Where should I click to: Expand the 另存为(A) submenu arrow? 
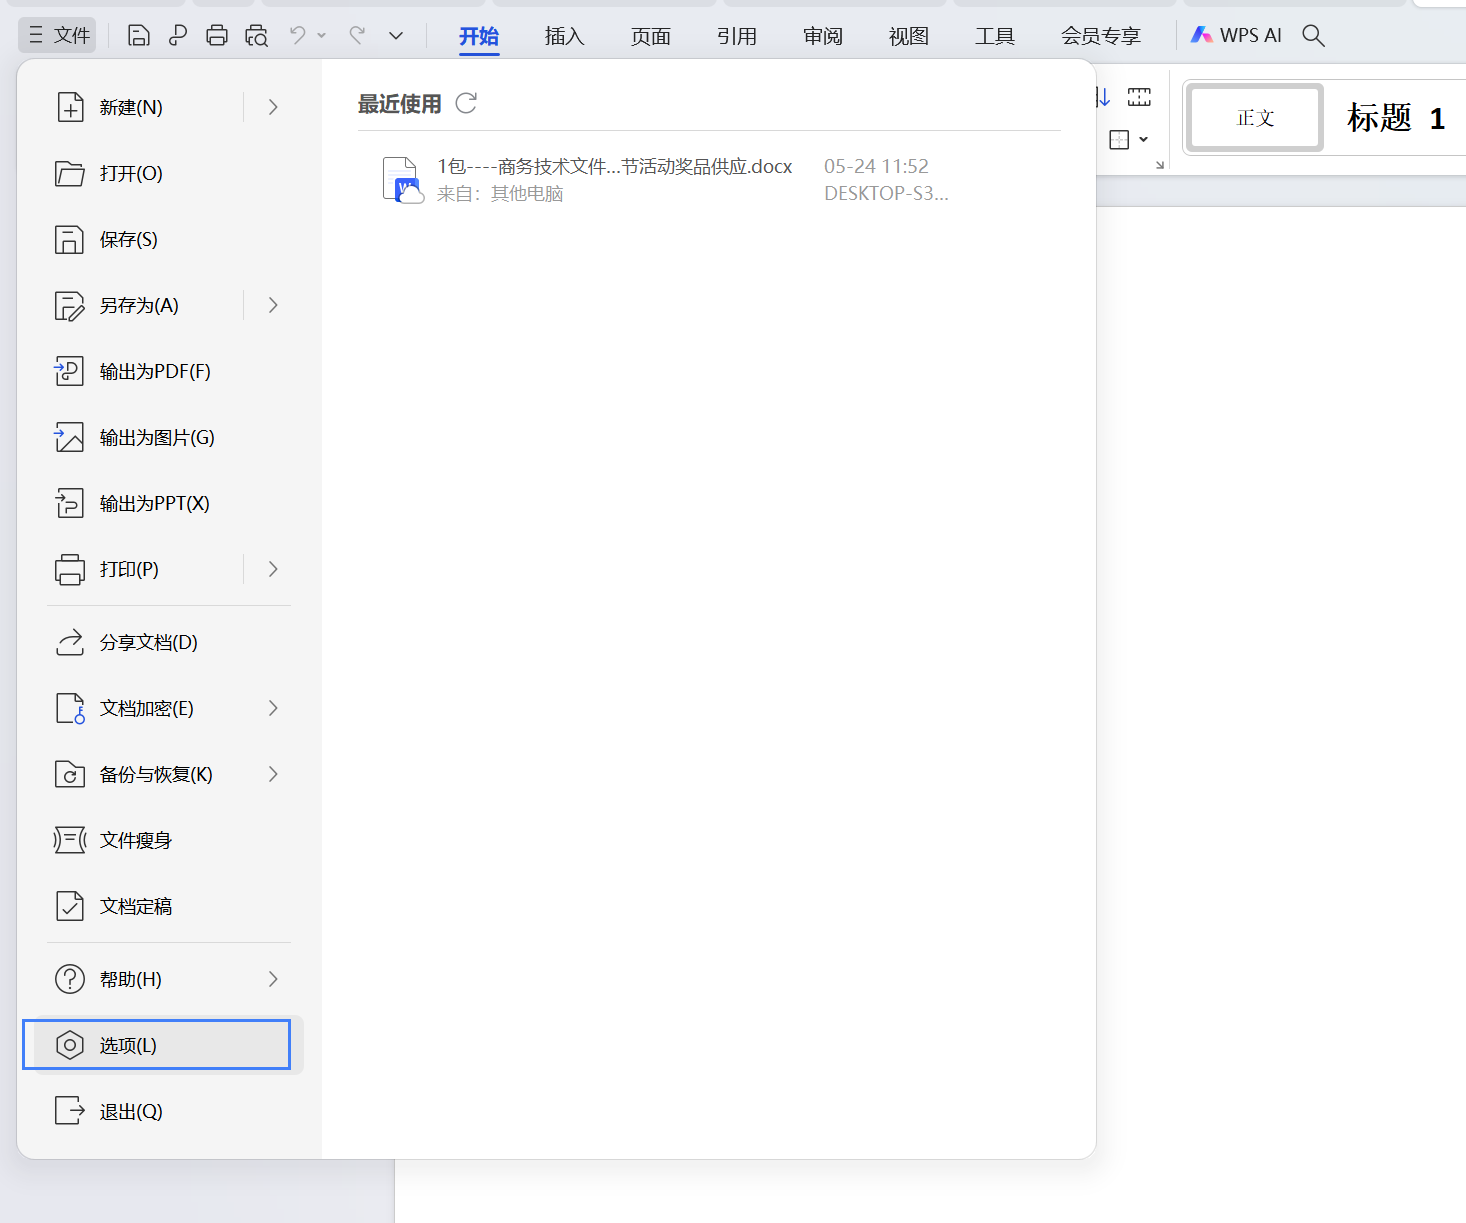tap(273, 305)
